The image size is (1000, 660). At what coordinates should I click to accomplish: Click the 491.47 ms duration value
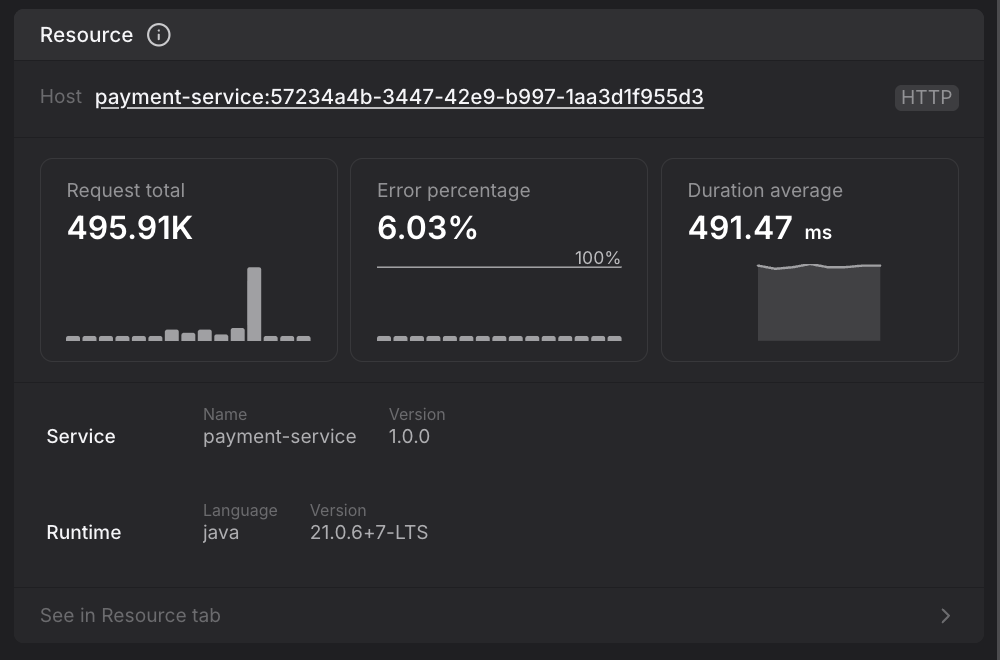(x=759, y=228)
